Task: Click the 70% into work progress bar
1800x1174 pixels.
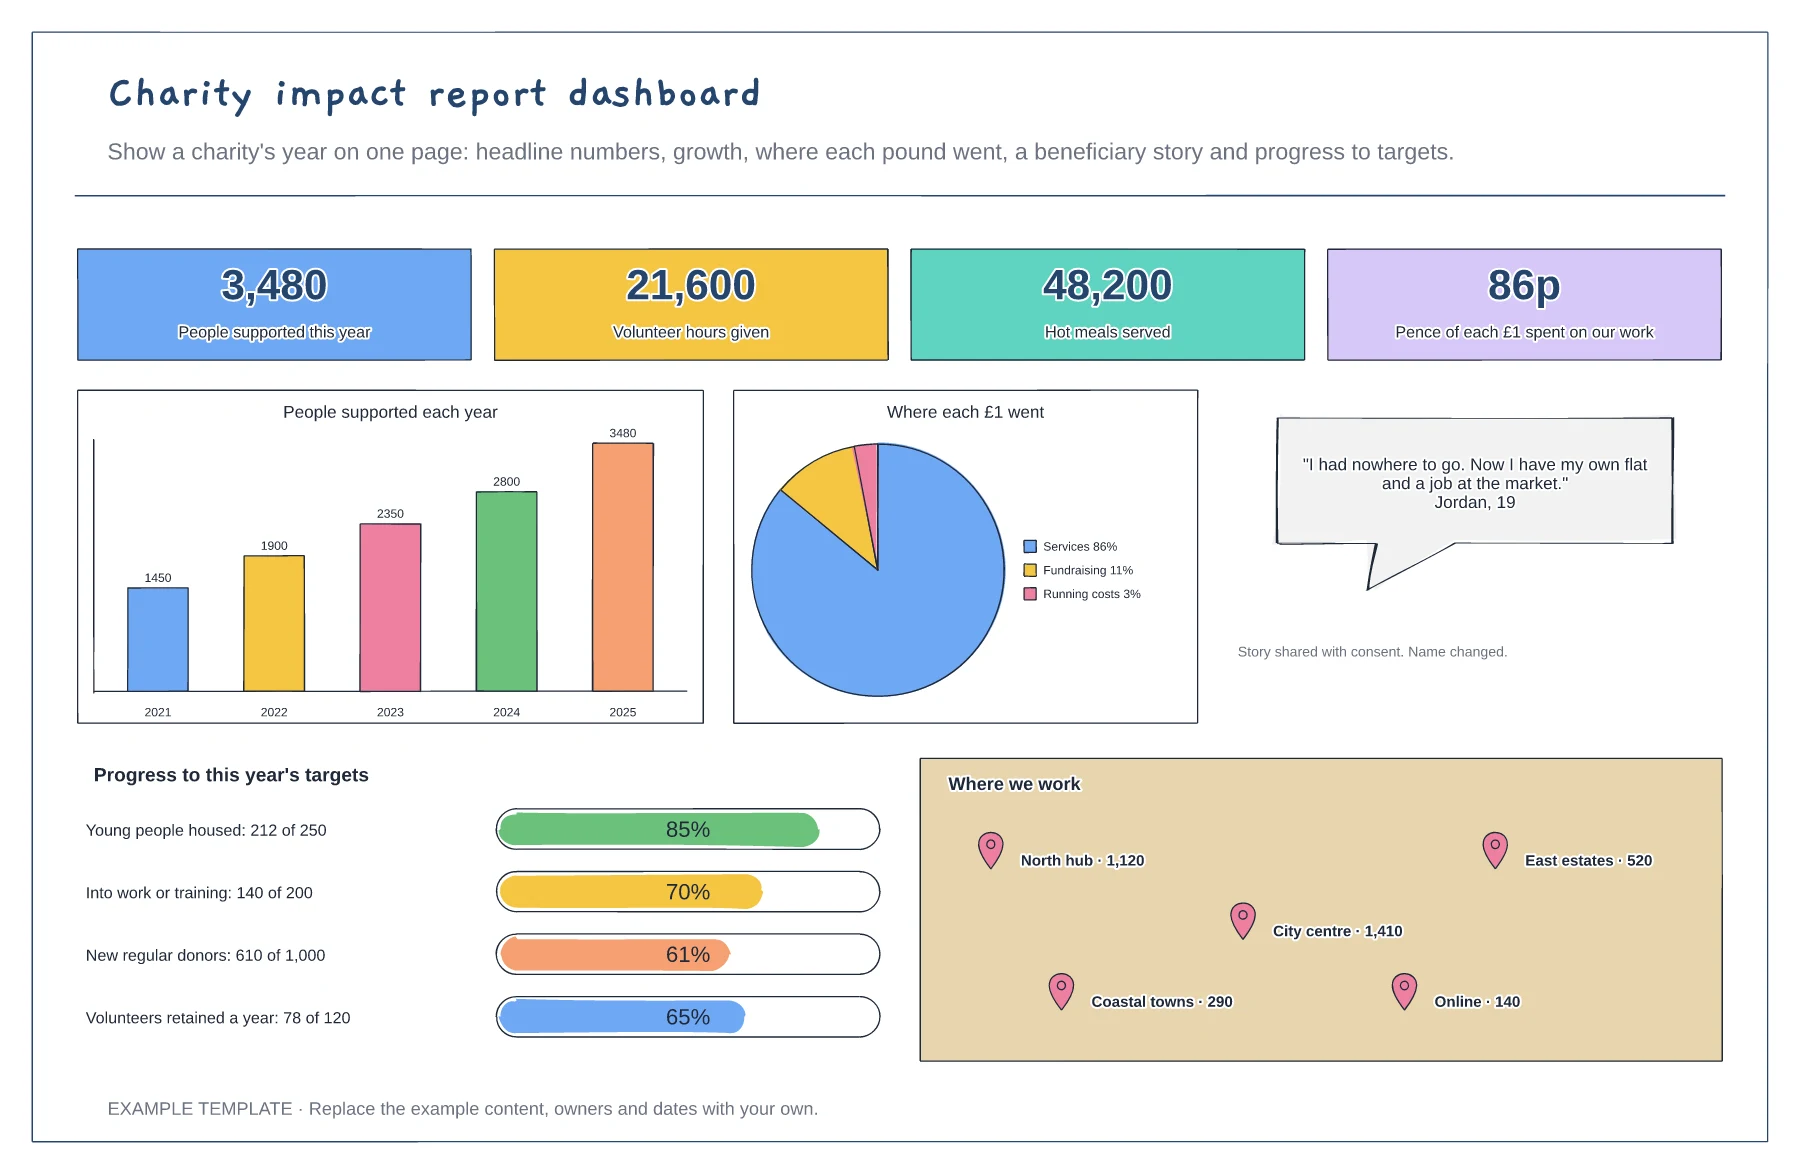Action: coord(688,891)
